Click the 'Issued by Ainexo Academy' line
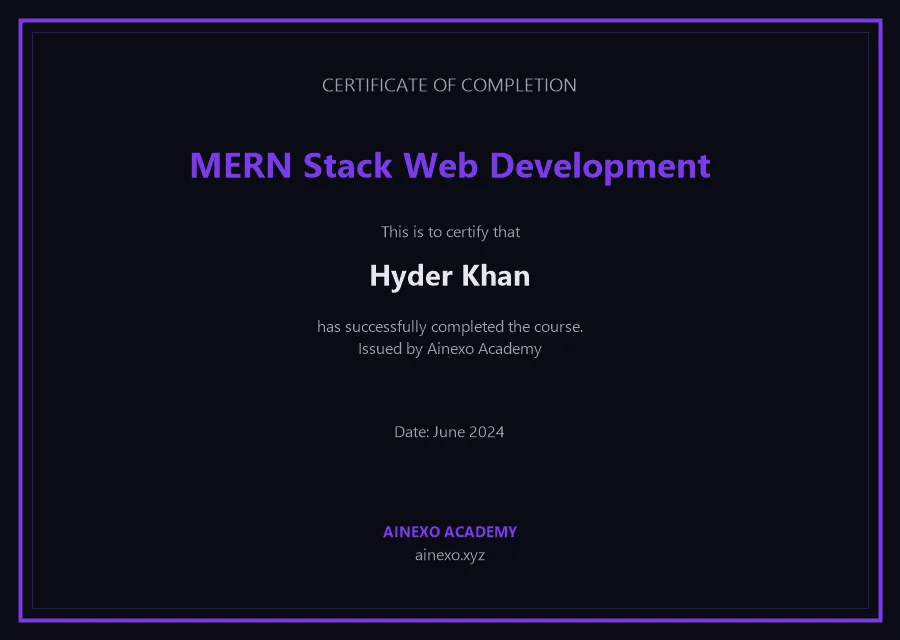This screenshot has height=640, width=900. coord(449,349)
